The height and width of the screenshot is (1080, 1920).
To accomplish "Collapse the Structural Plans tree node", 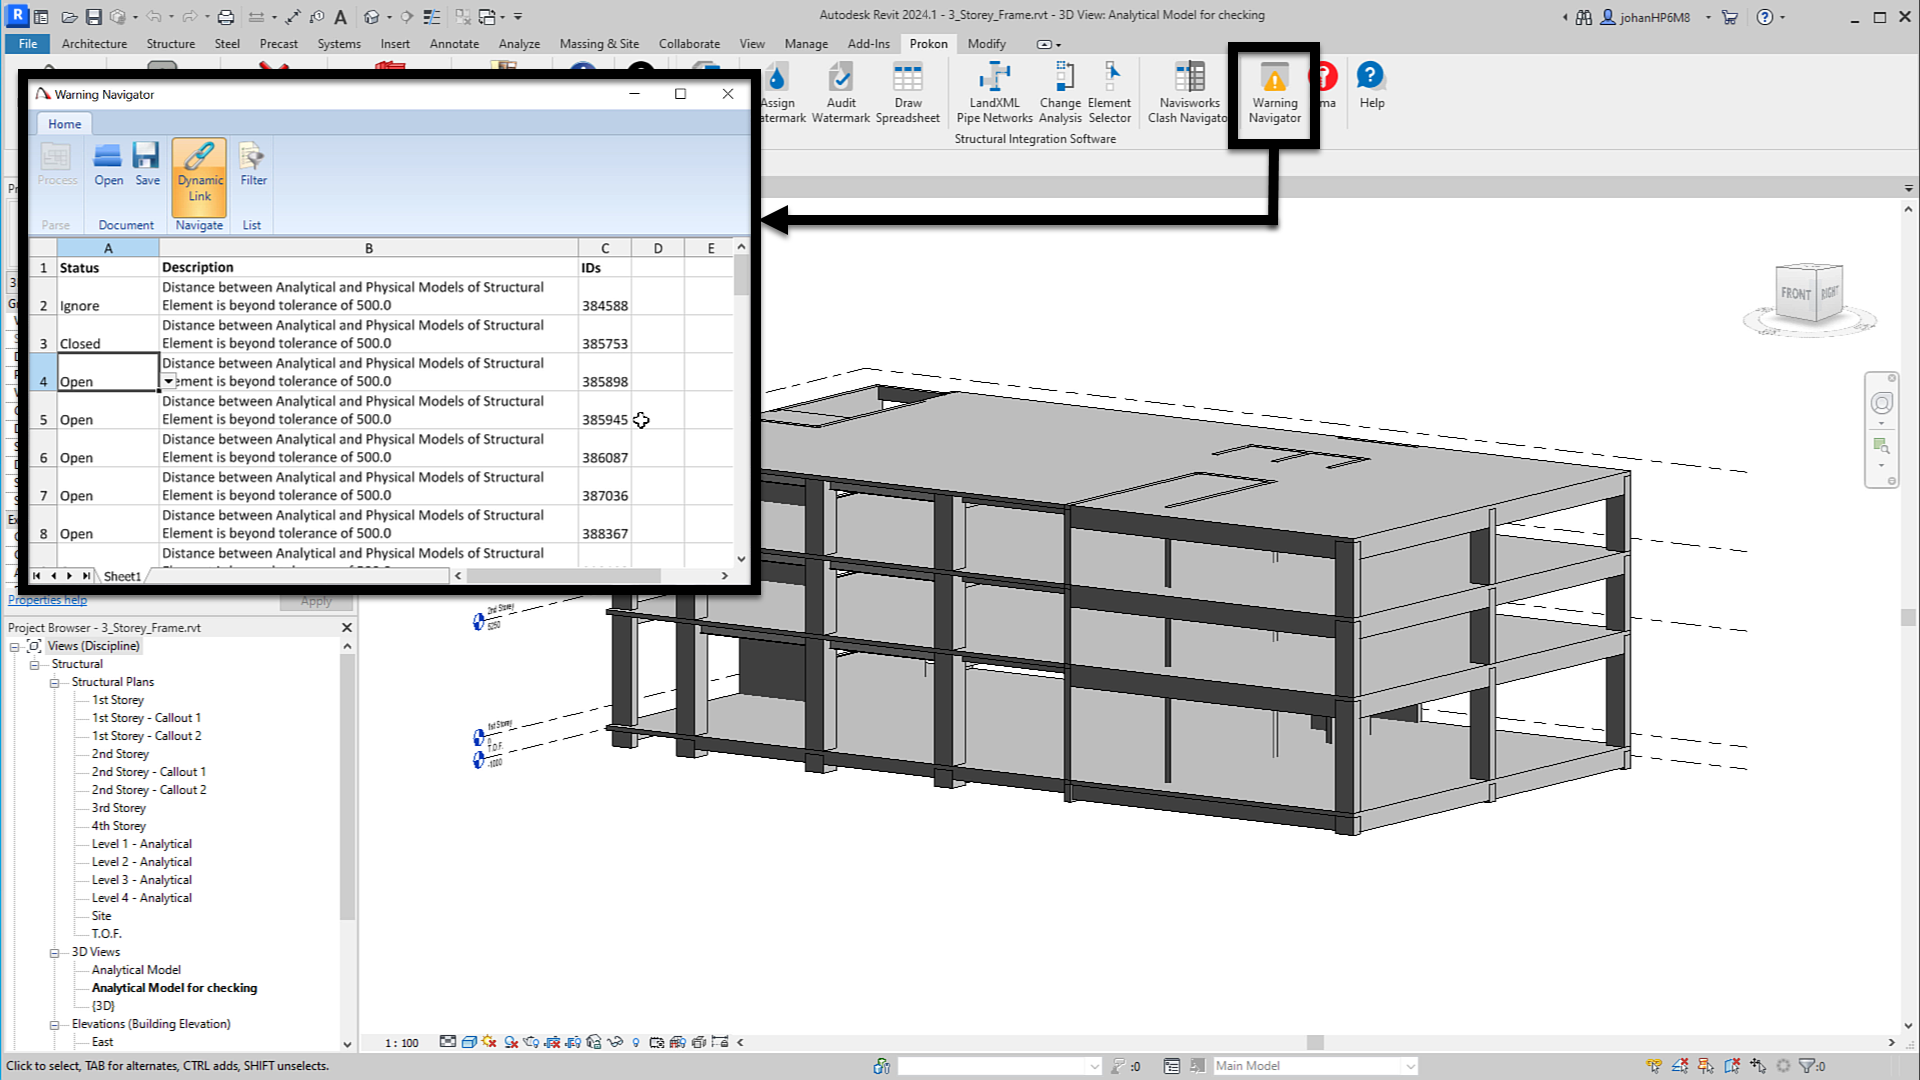I will coord(55,682).
